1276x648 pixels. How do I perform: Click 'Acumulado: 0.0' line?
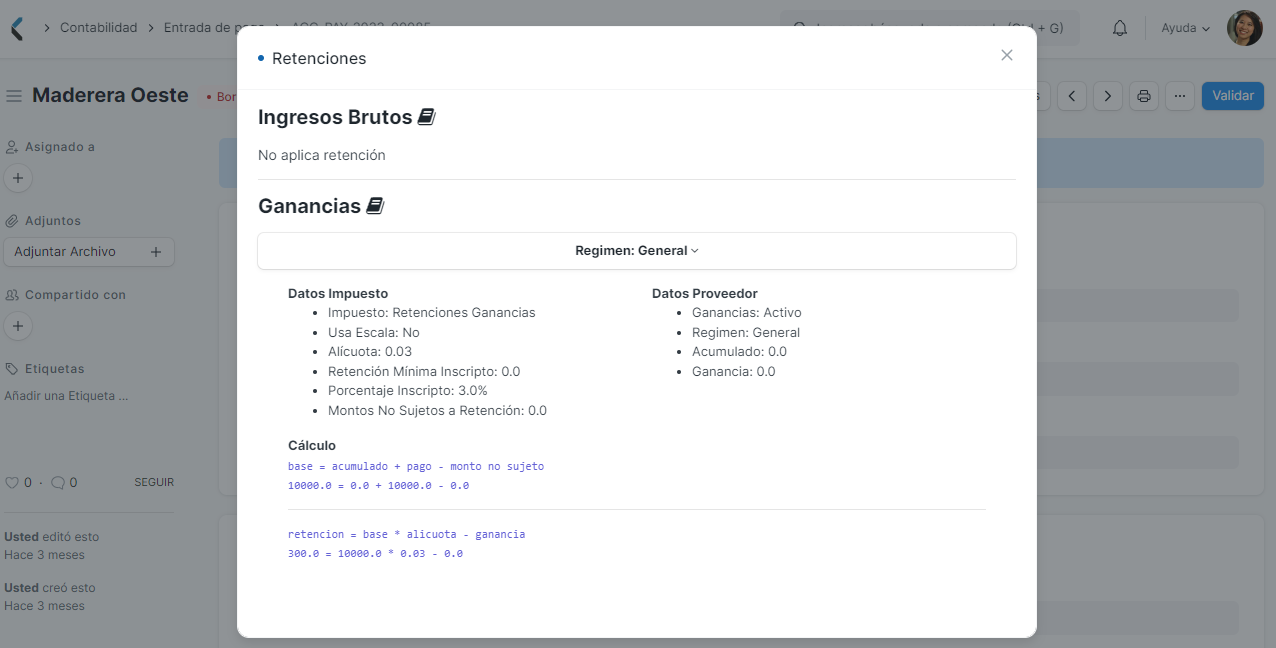pos(740,352)
